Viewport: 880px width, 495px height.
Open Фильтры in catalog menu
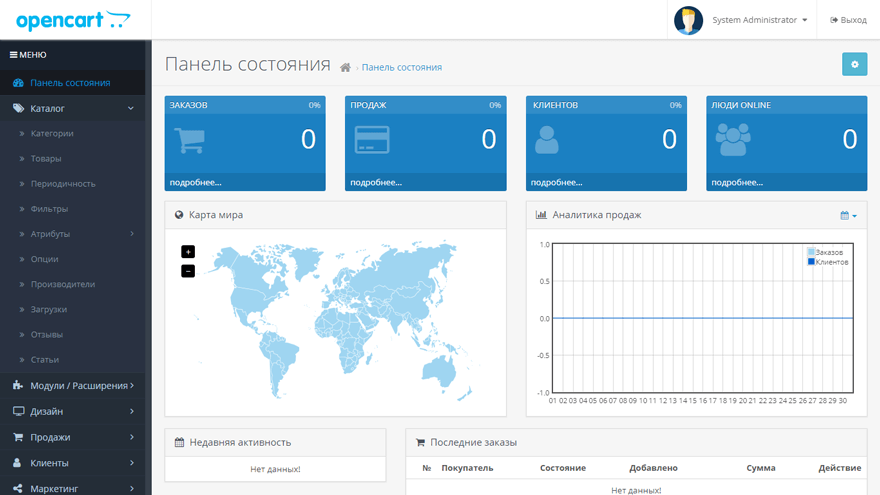point(49,209)
